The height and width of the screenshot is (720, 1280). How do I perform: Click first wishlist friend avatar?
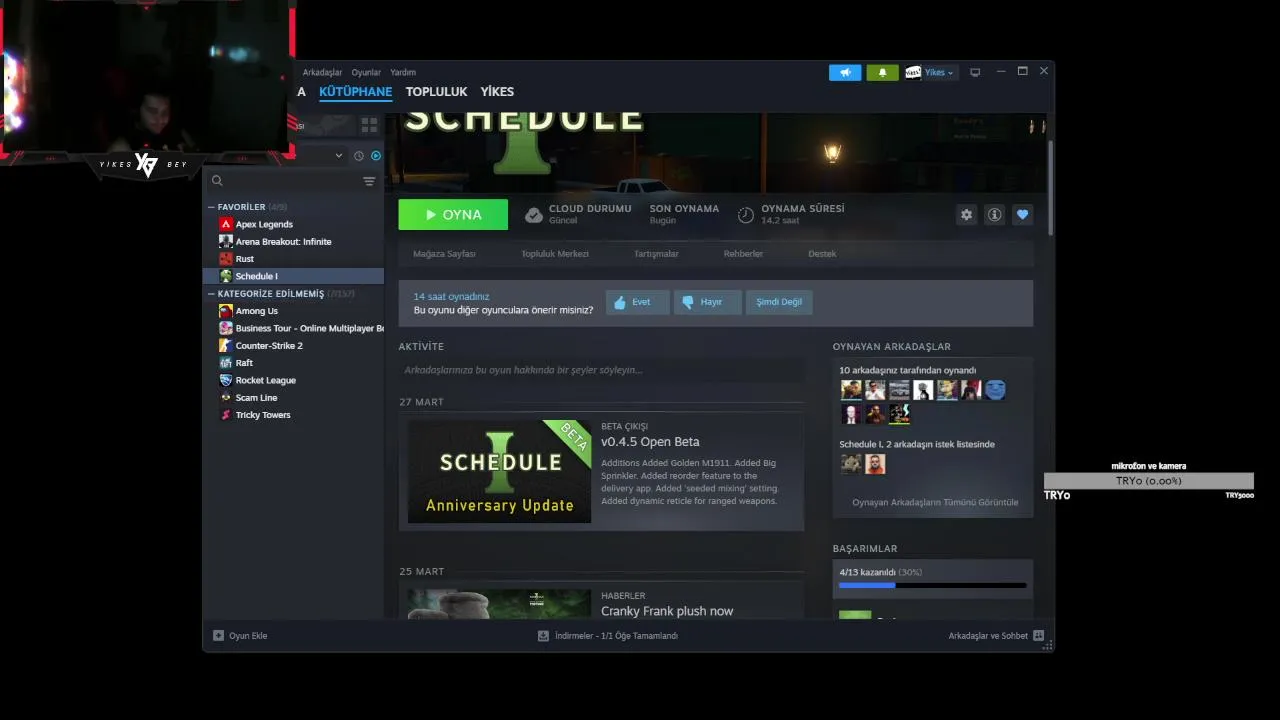coord(851,464)
